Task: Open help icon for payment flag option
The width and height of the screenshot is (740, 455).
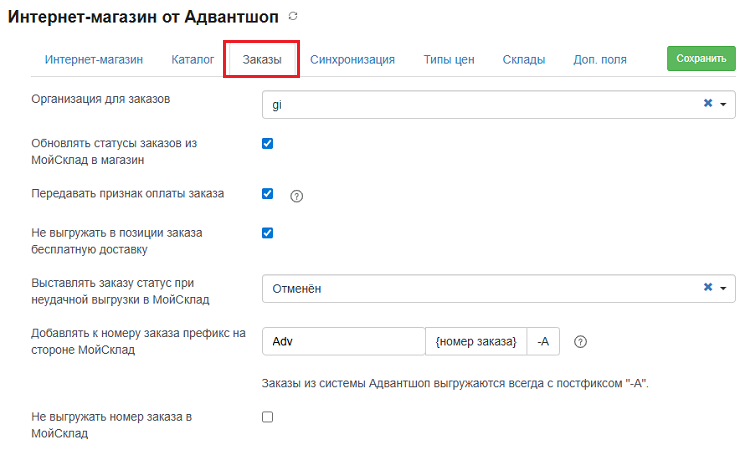Action: 296,196
